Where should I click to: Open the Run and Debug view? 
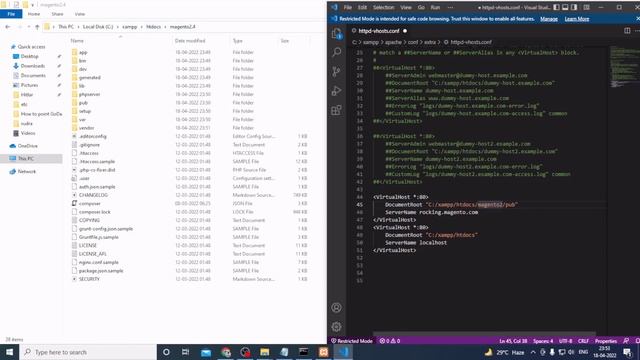(336, 91)
